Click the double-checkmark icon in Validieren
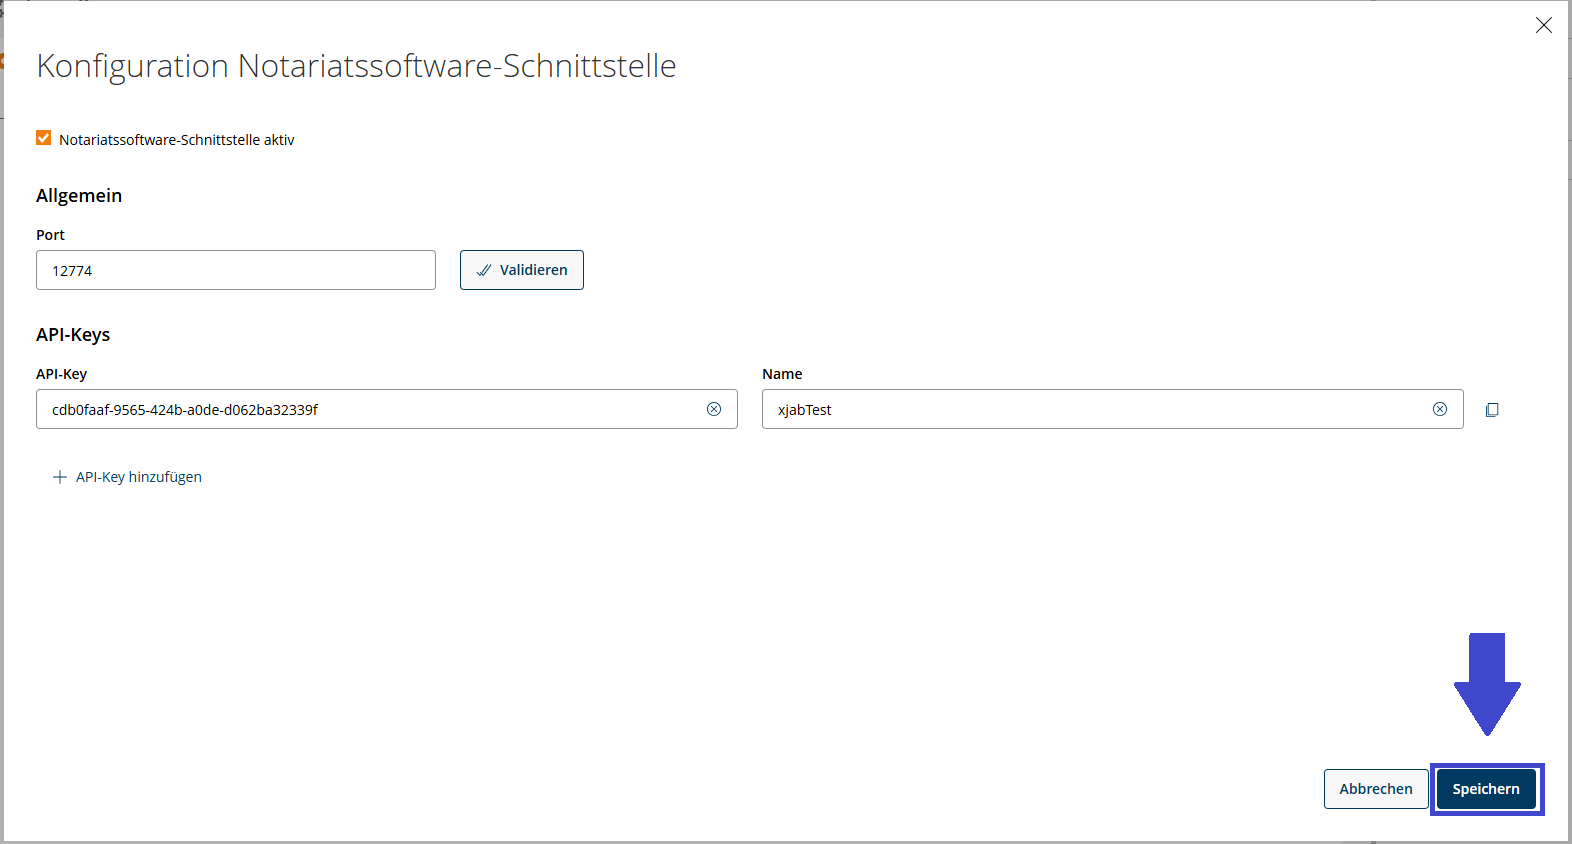 [484, 270]
